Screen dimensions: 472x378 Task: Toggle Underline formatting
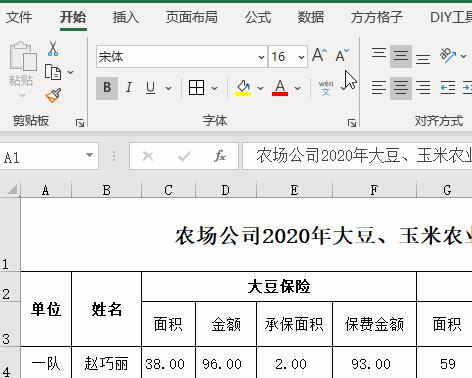point(151,88)
